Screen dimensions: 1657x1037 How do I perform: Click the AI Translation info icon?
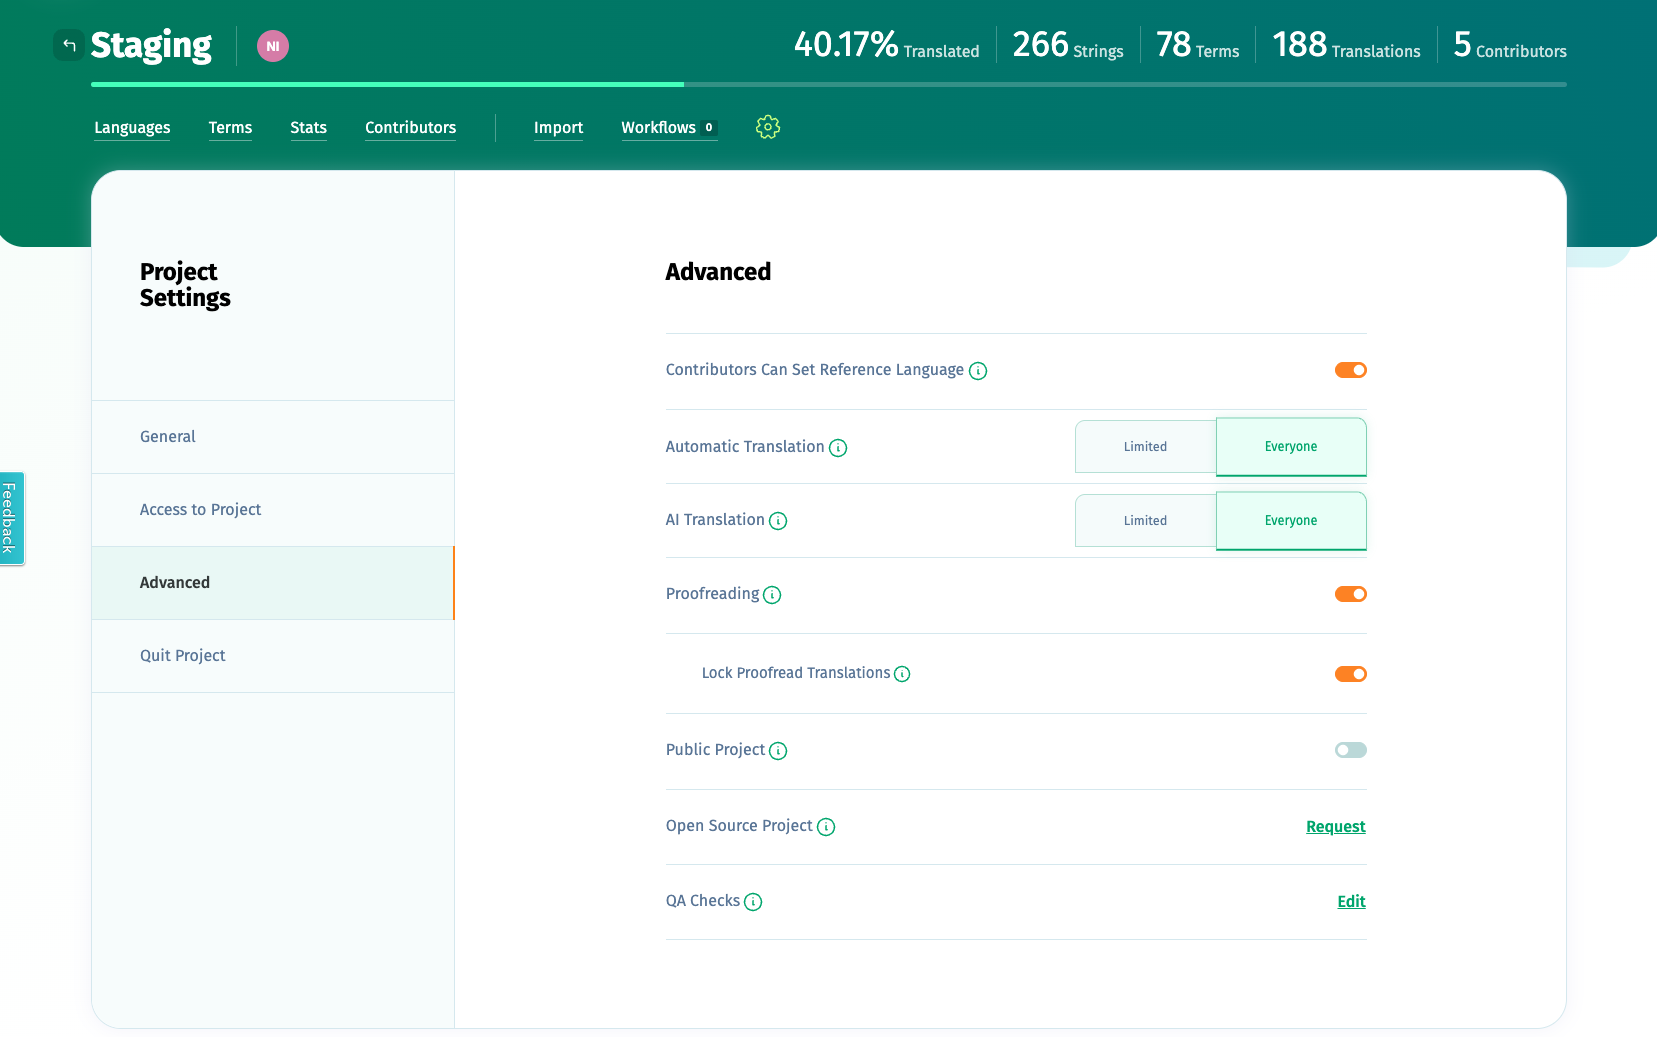[x=778, y=521]
